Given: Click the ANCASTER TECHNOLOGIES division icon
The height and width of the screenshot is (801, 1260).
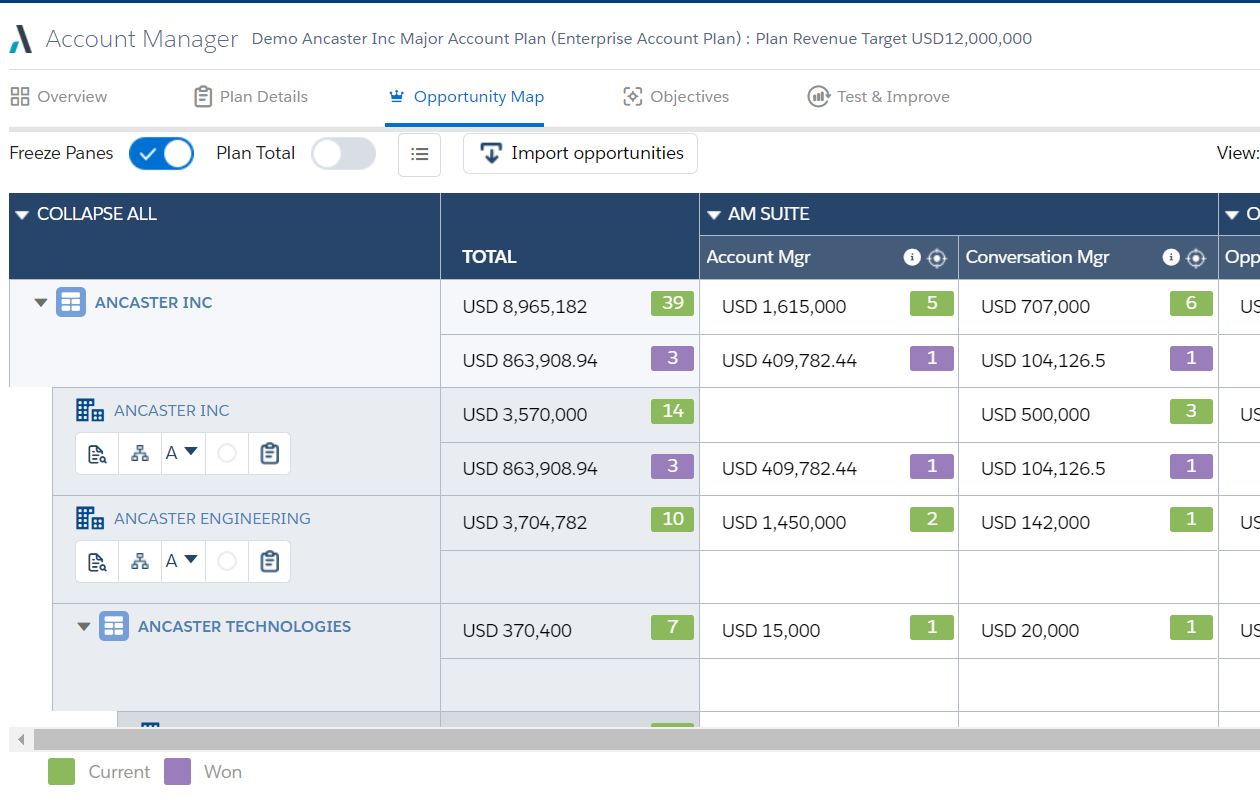Looking at the screenshot, I should coord(114,626).
